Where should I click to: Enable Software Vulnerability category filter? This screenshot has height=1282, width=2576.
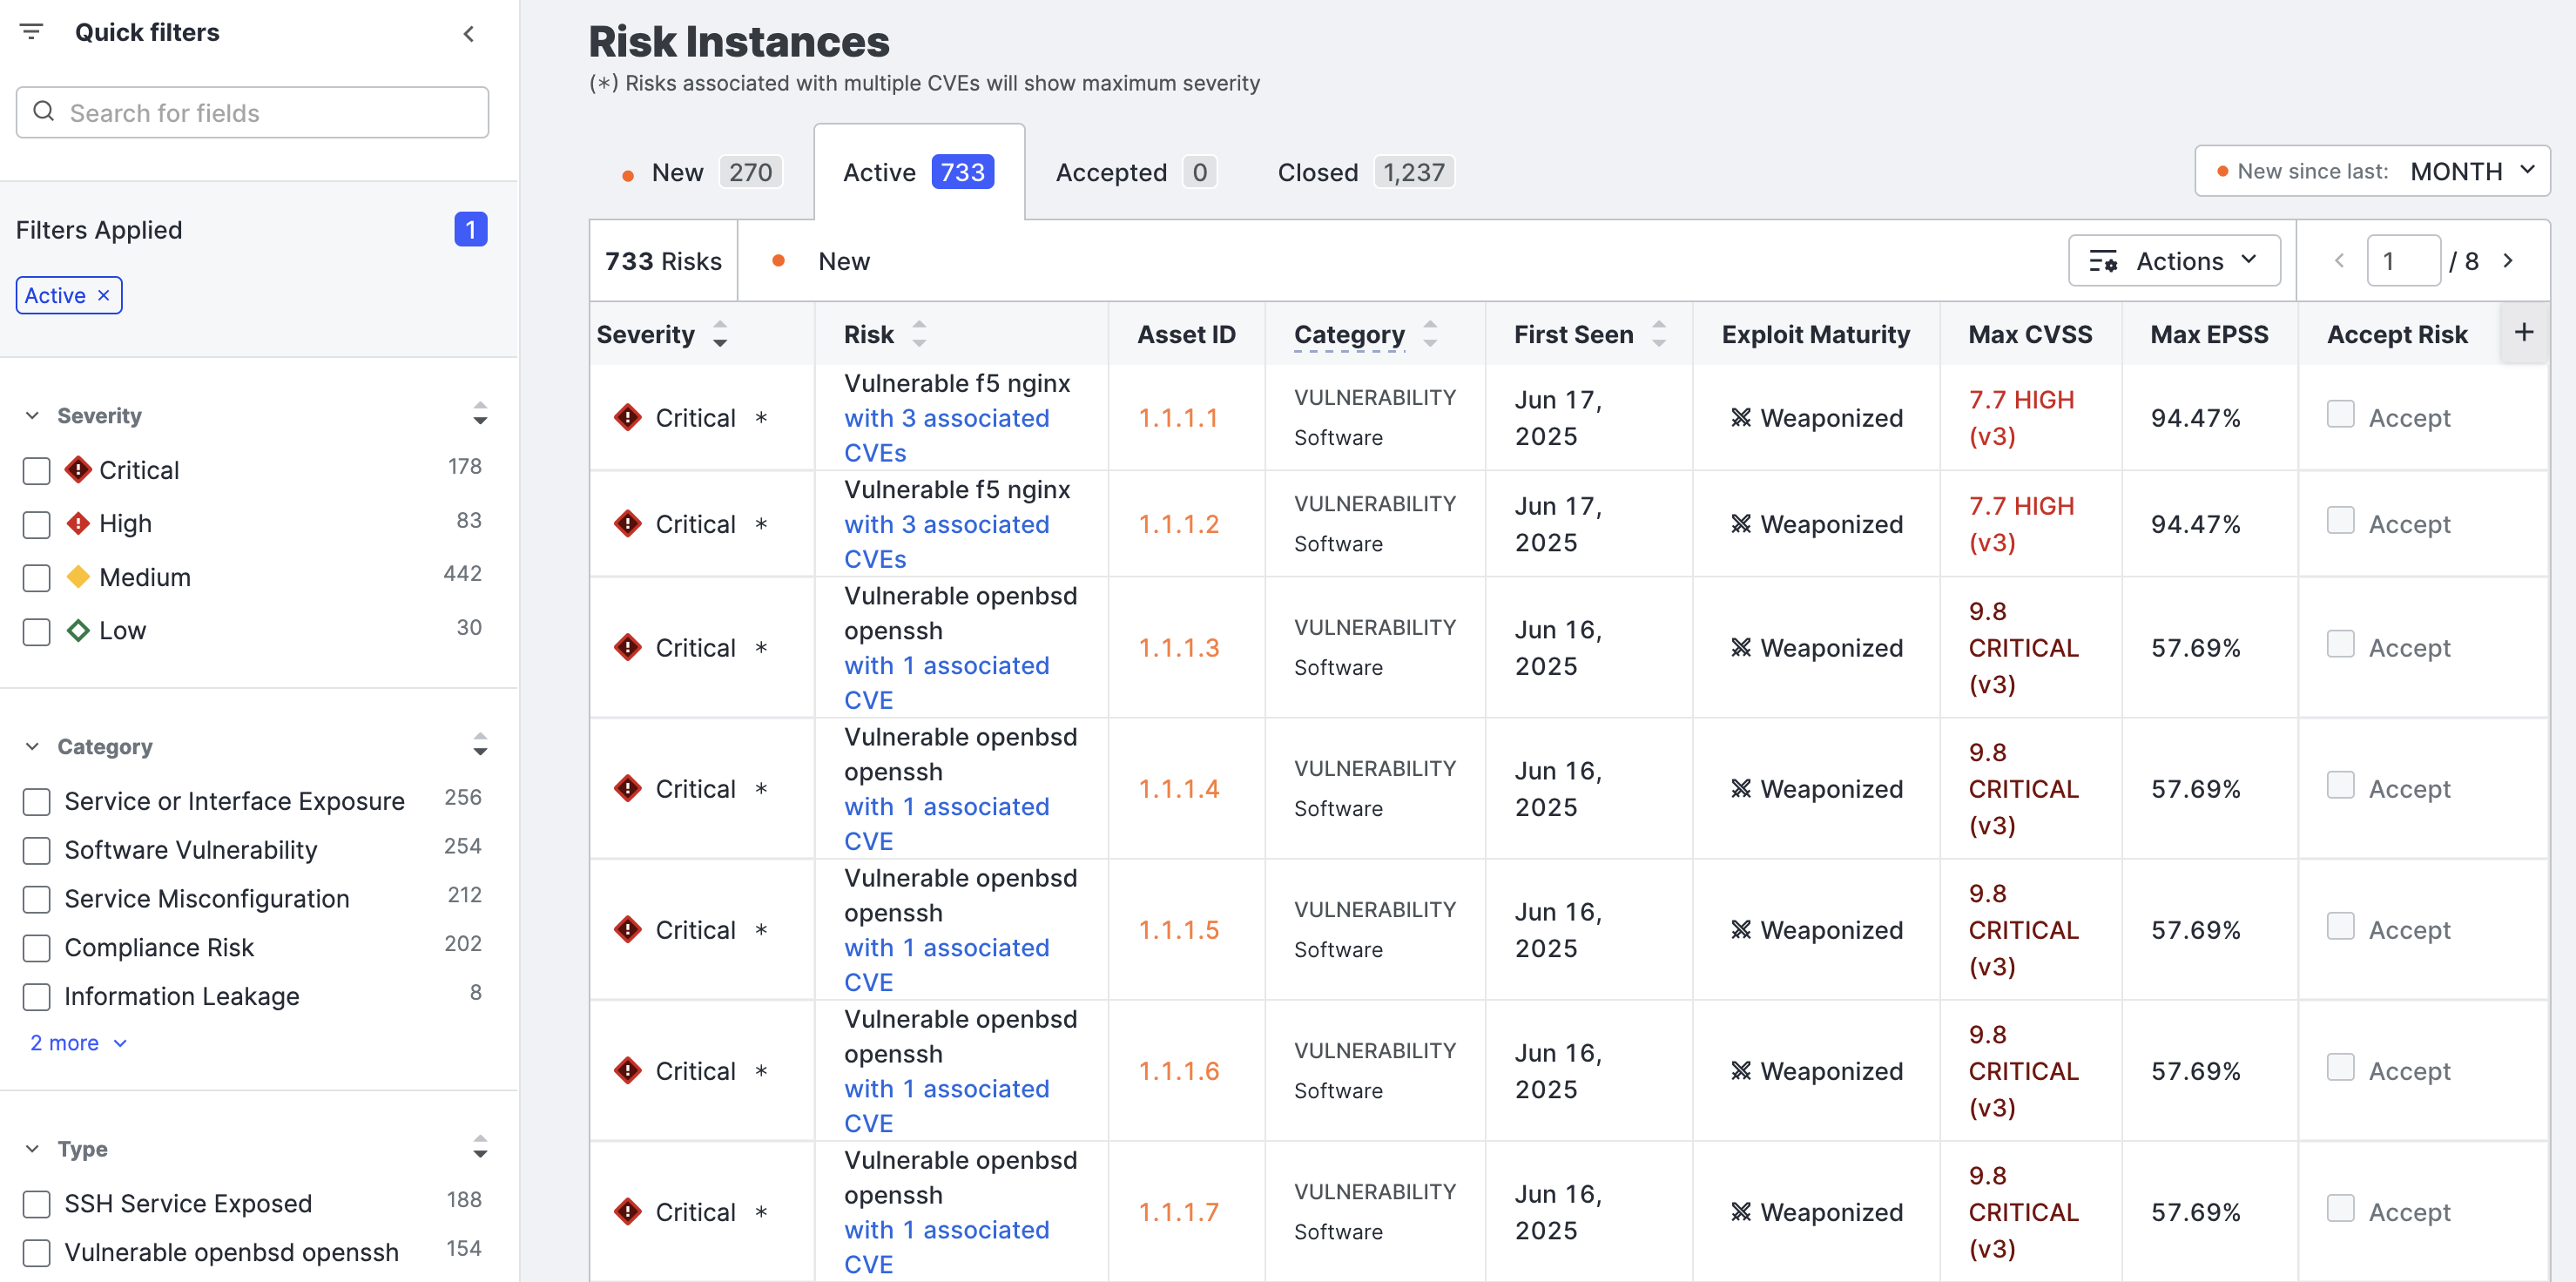(37, 851)
